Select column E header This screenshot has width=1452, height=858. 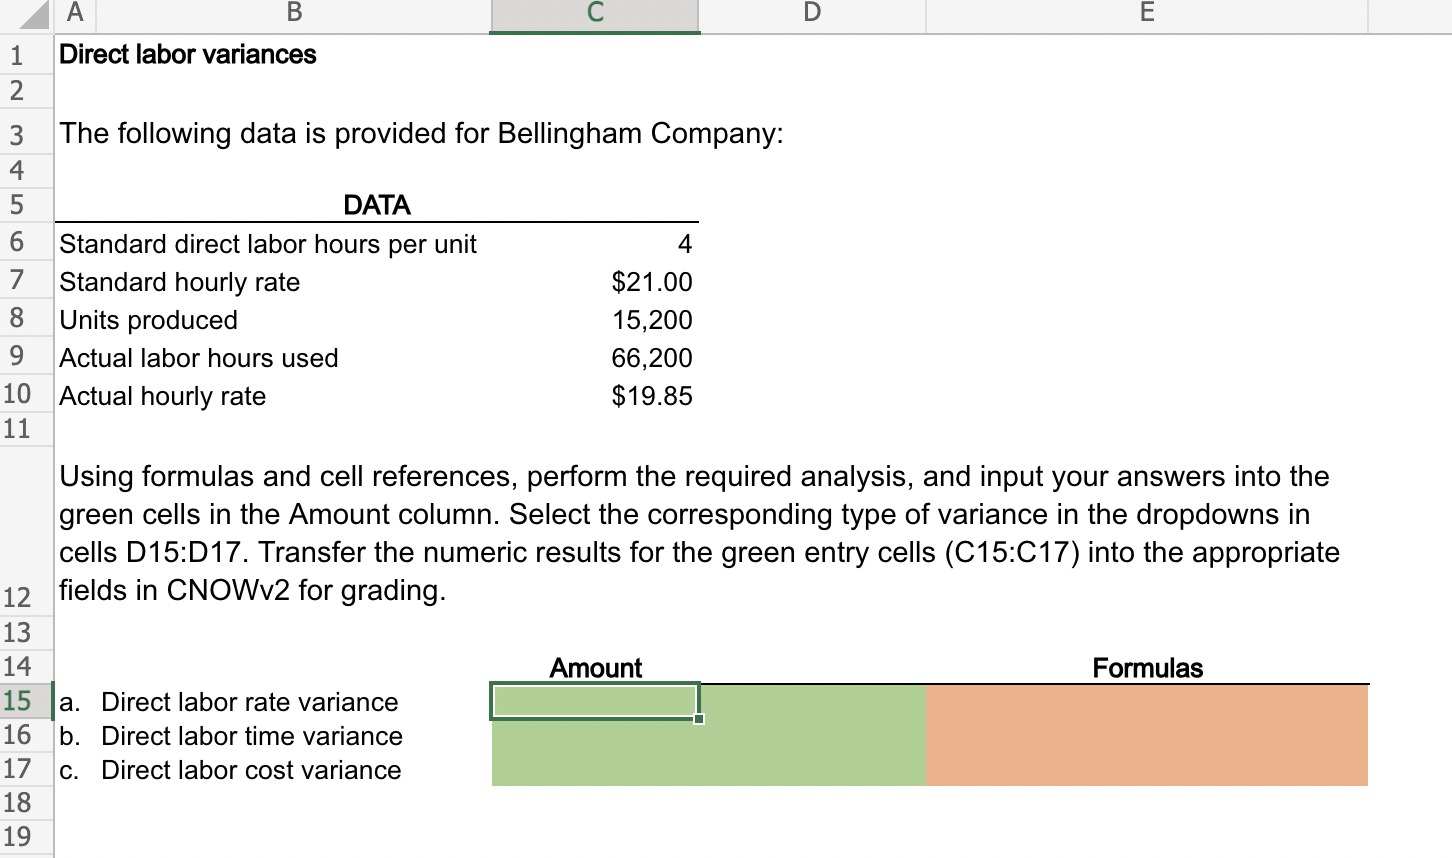1146,14
